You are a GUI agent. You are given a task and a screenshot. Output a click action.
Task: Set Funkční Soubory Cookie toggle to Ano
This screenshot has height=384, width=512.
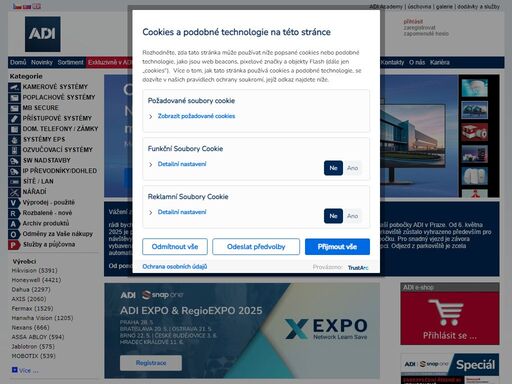point(352,168)
